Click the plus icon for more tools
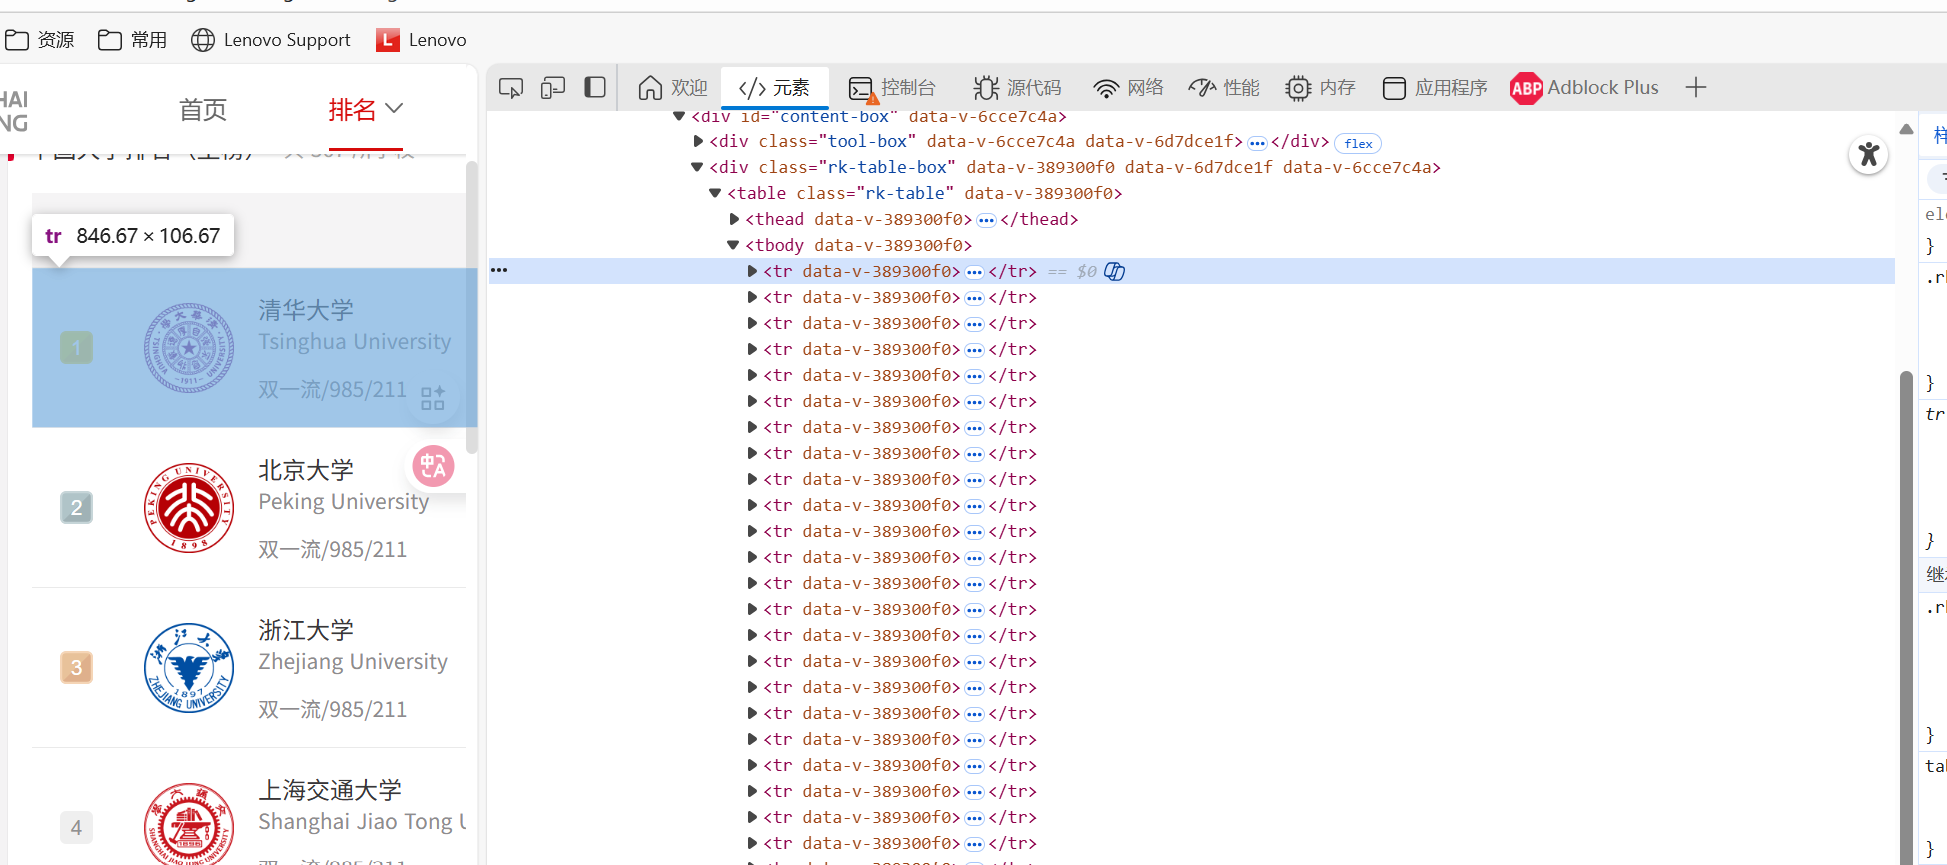This screenshot has width=1947, height=865. tap(1695, 88)
